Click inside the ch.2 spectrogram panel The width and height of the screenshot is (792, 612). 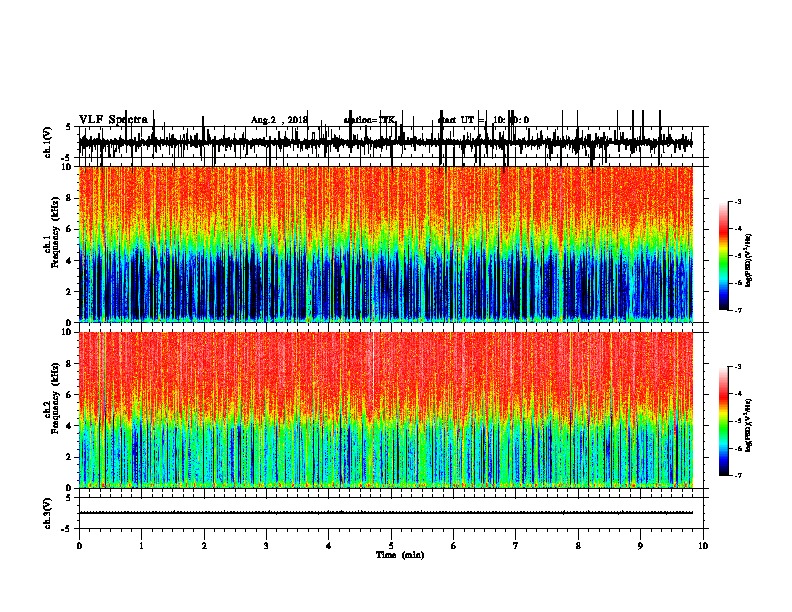pyautogui.click(x=386, y=410)
